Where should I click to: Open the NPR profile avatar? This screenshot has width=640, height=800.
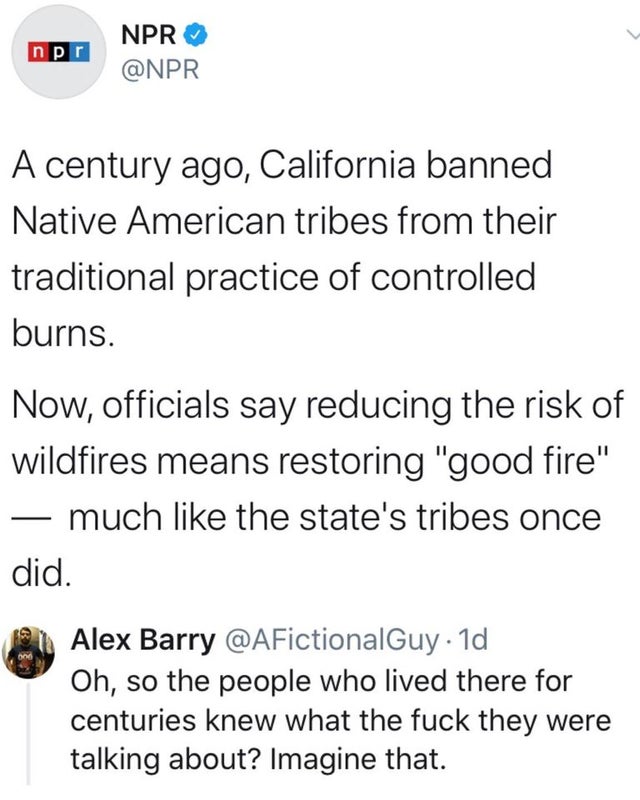coord(59,52)
